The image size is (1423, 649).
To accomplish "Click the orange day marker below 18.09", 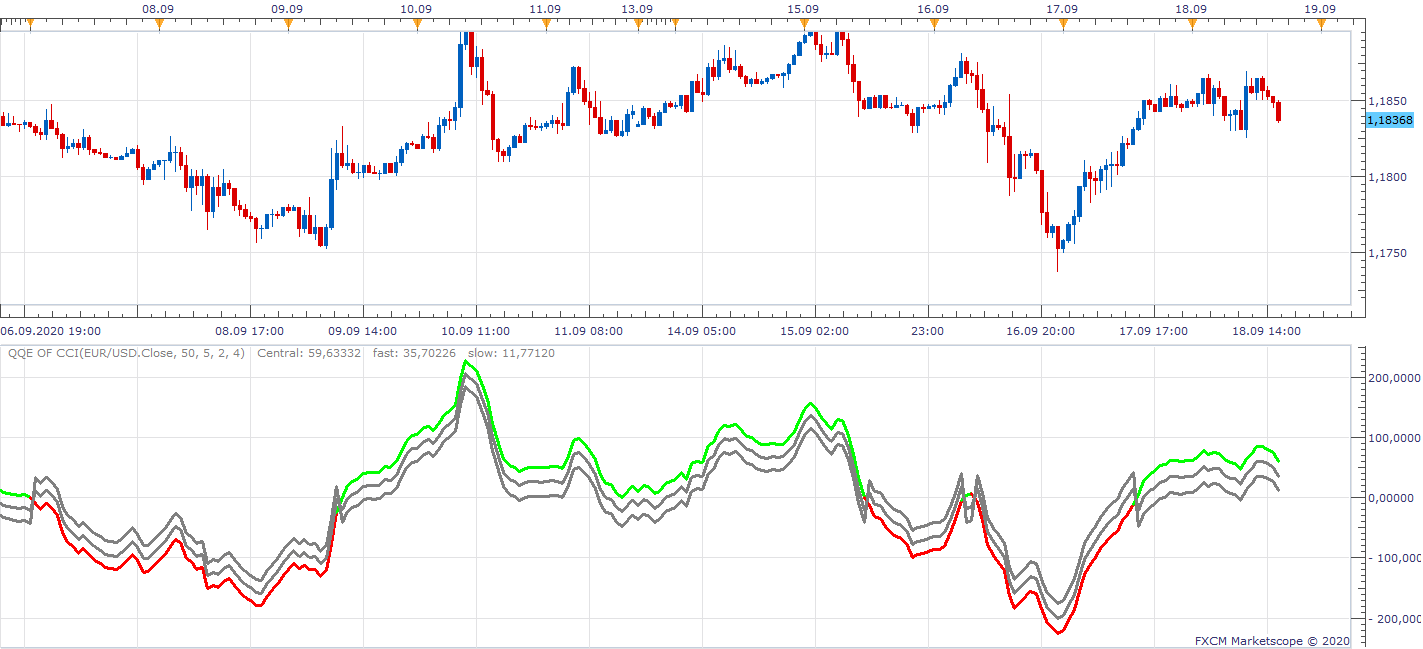I will (x=1192, y=24).
